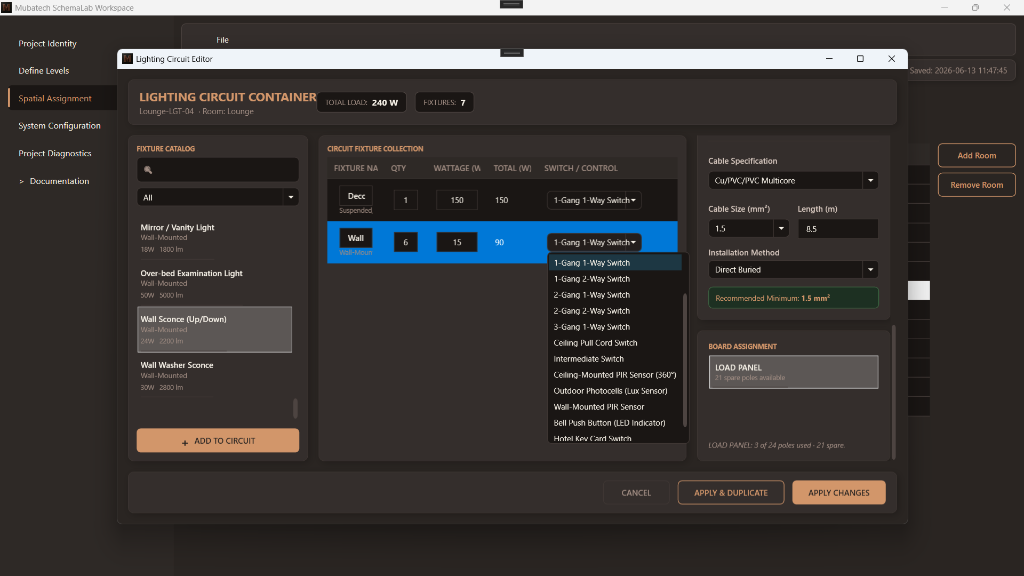The width and height of the screenshot is (1024, 576).
Task: Click the switch dropdown list scrollbar
Action: [x=684, y=359]
